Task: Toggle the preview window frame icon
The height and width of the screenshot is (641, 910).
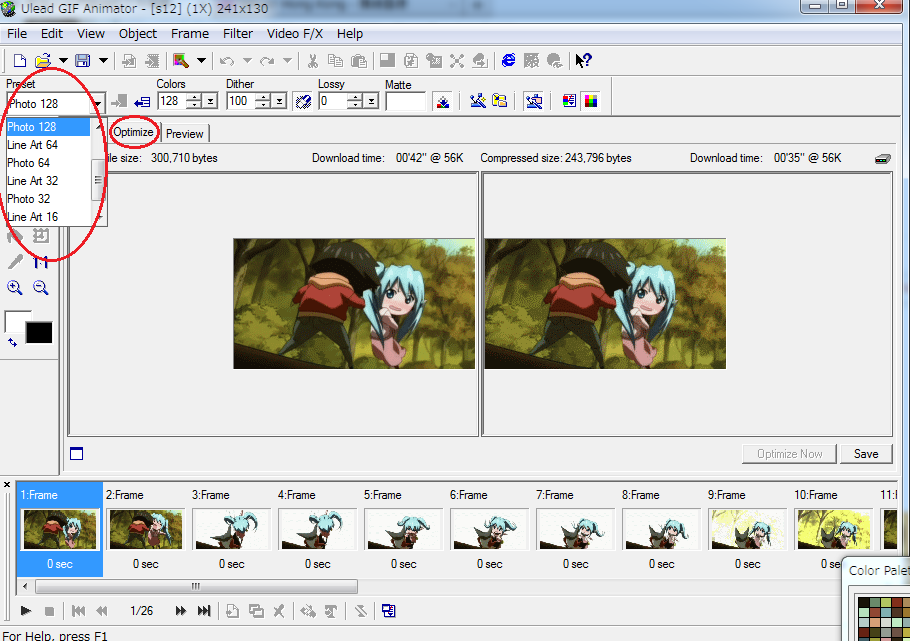Action: pos(77,453)
